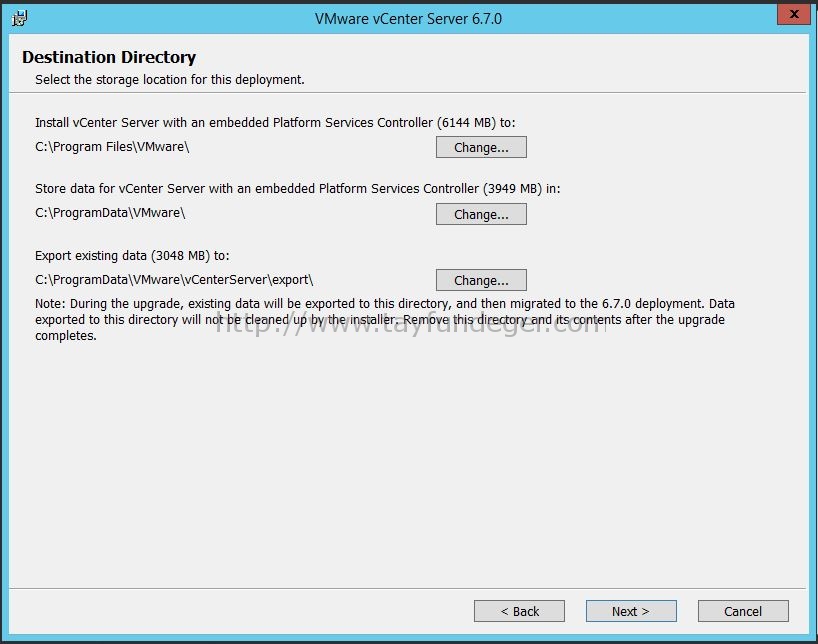Click the VMware vCenter Server 6.7.0 title

point(408,19)
